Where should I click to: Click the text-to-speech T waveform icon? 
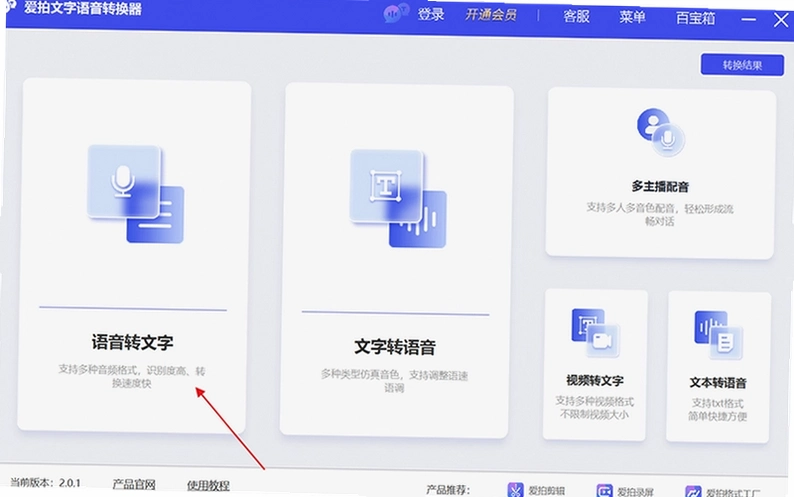[x=398, y=199]
